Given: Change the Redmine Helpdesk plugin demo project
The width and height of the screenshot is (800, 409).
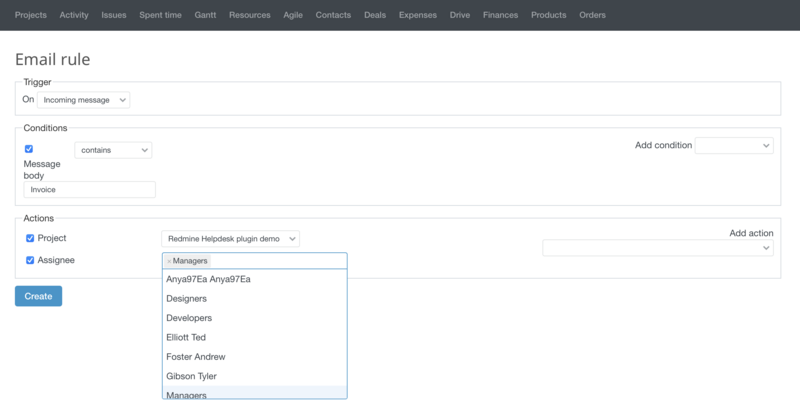Looking at the screenshot, I should (230, 239).
